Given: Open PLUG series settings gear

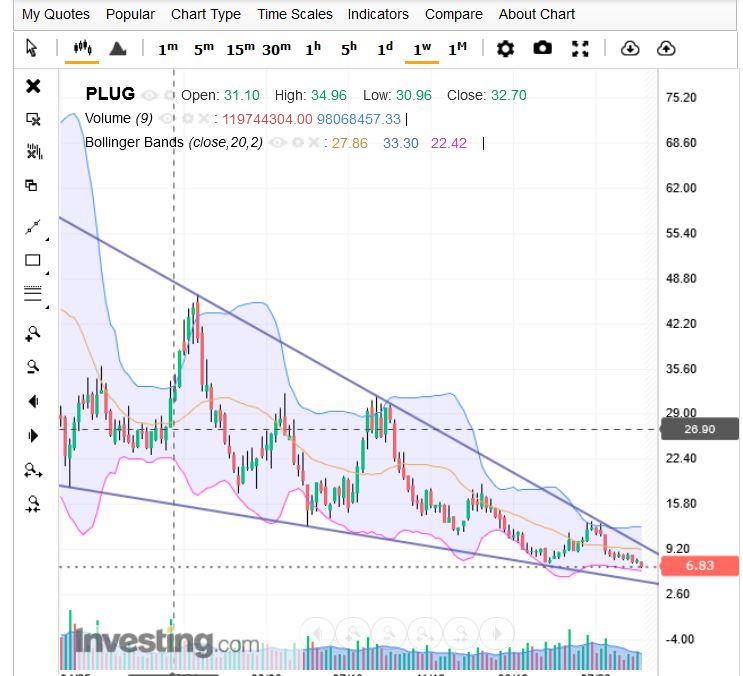Looking at the screenshot, I should (x=169, y=95).
